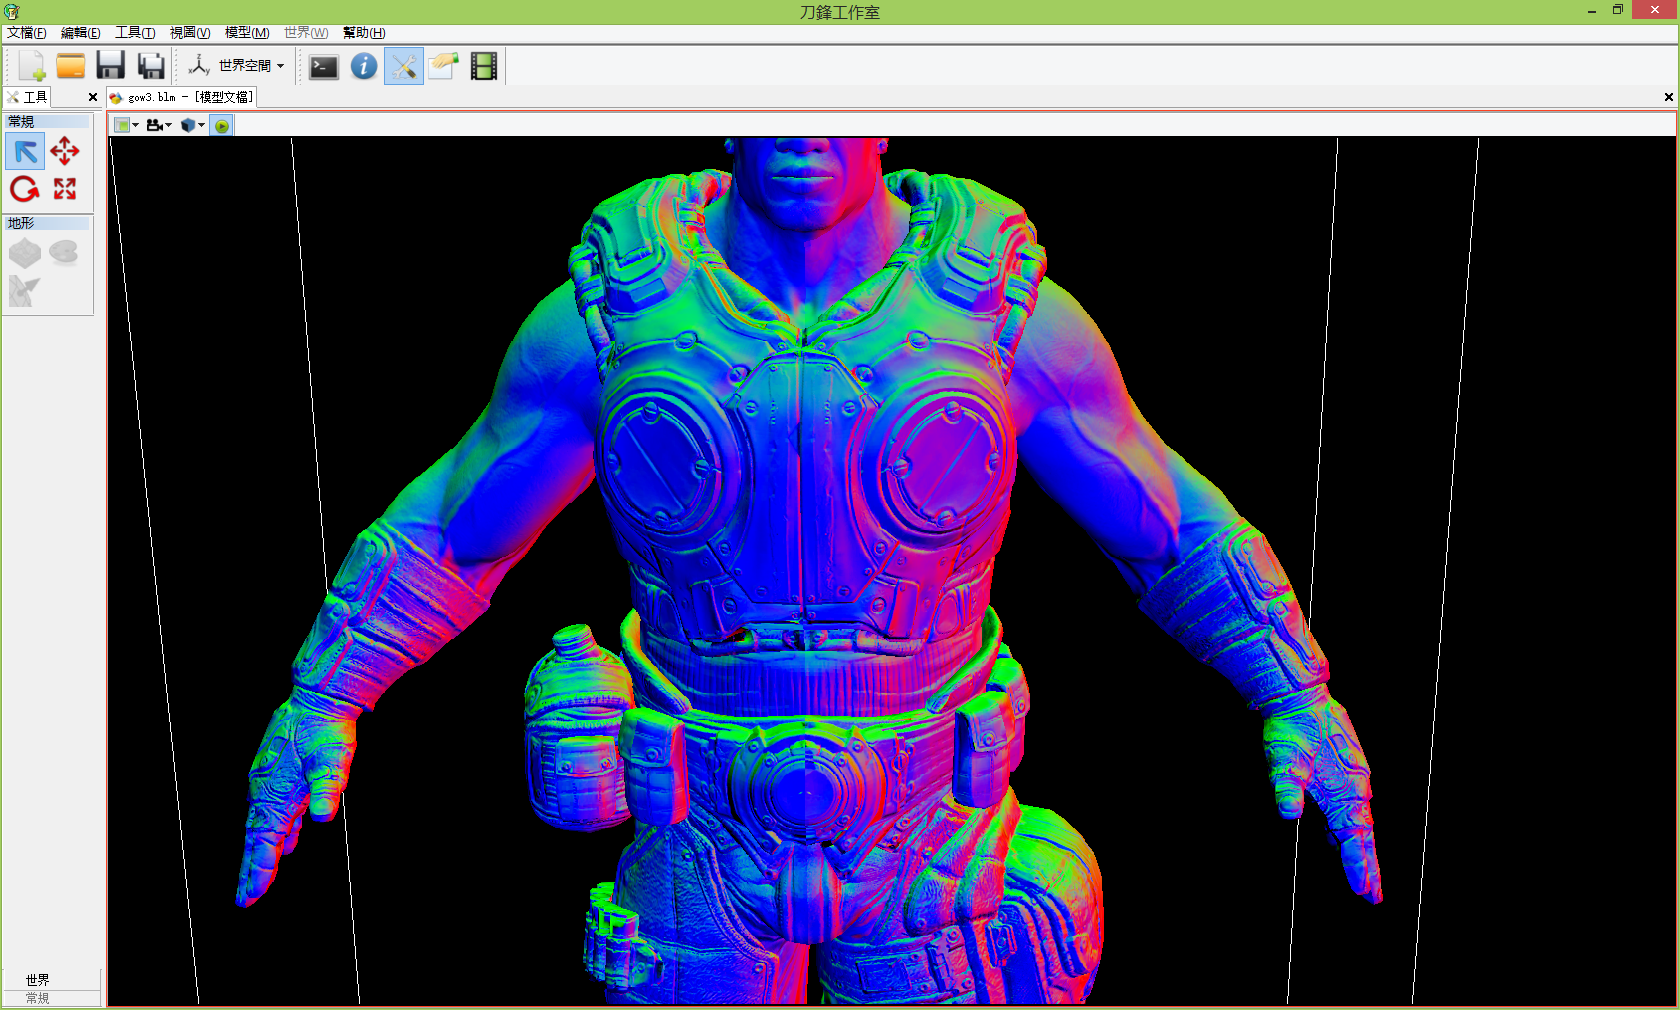Toggle the tools panel wrench icon
1680x1010 pixels.
pos(404,66)
